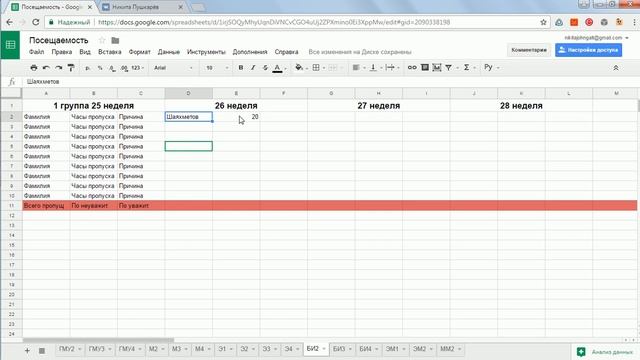The height and width of the screenshot is (360, 640).
Task: Open the number format 123 dropdown
Action: pyautogui.click(x=138, y=68)
